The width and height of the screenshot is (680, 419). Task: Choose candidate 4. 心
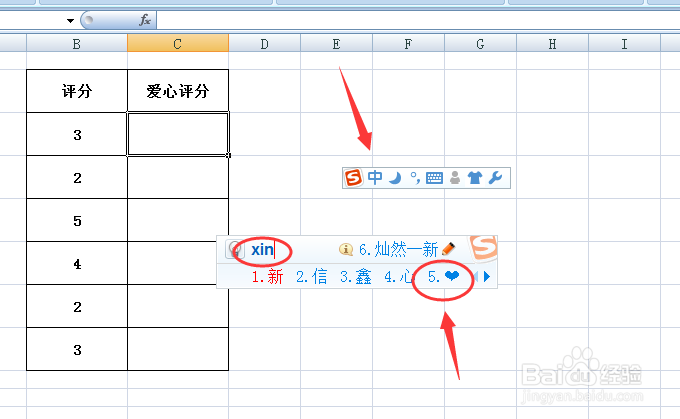[x=398, y=276]
